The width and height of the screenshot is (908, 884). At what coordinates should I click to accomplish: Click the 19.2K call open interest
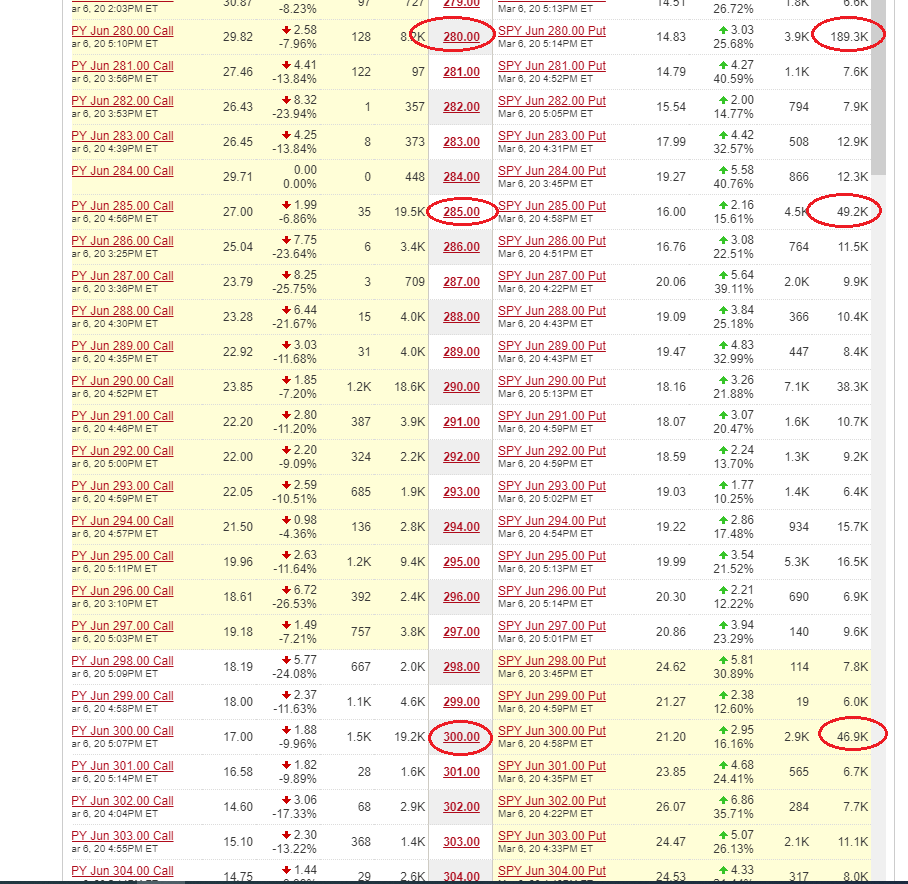pyautogui.click(x=410, y=736)
